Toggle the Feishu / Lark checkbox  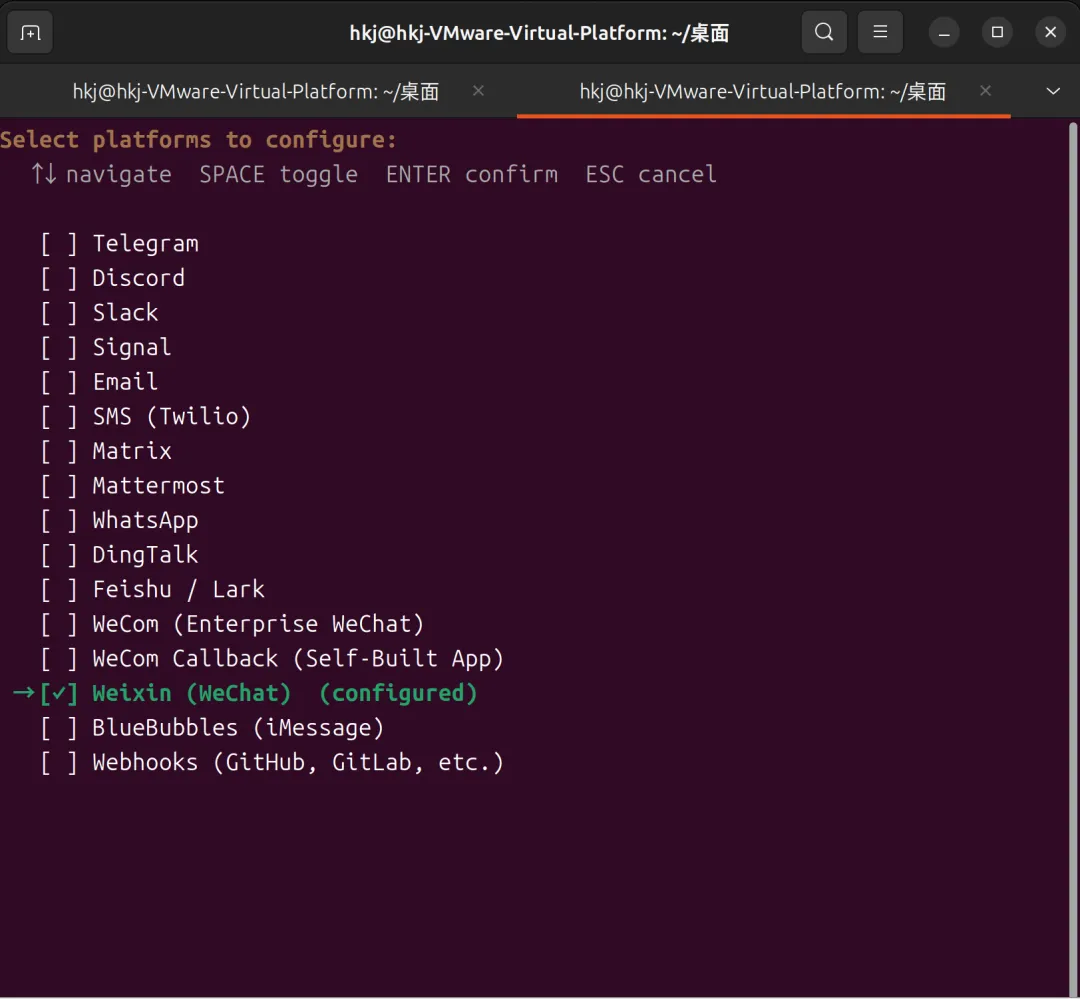point(59,590)
